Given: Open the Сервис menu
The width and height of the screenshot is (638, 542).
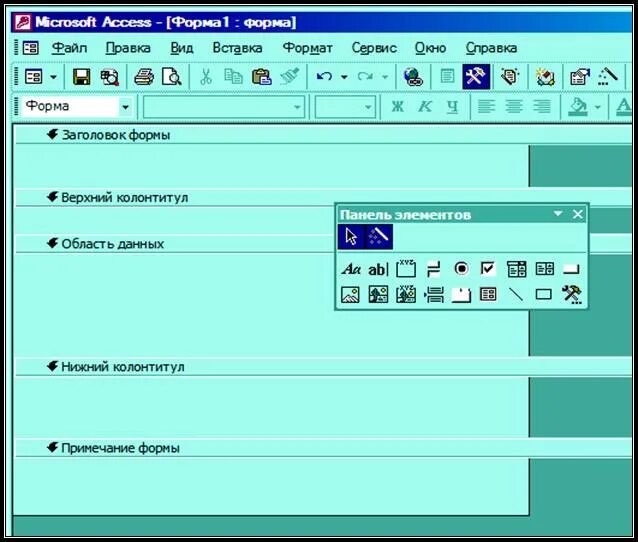Looking at the screenshot, I should (374, 48).
